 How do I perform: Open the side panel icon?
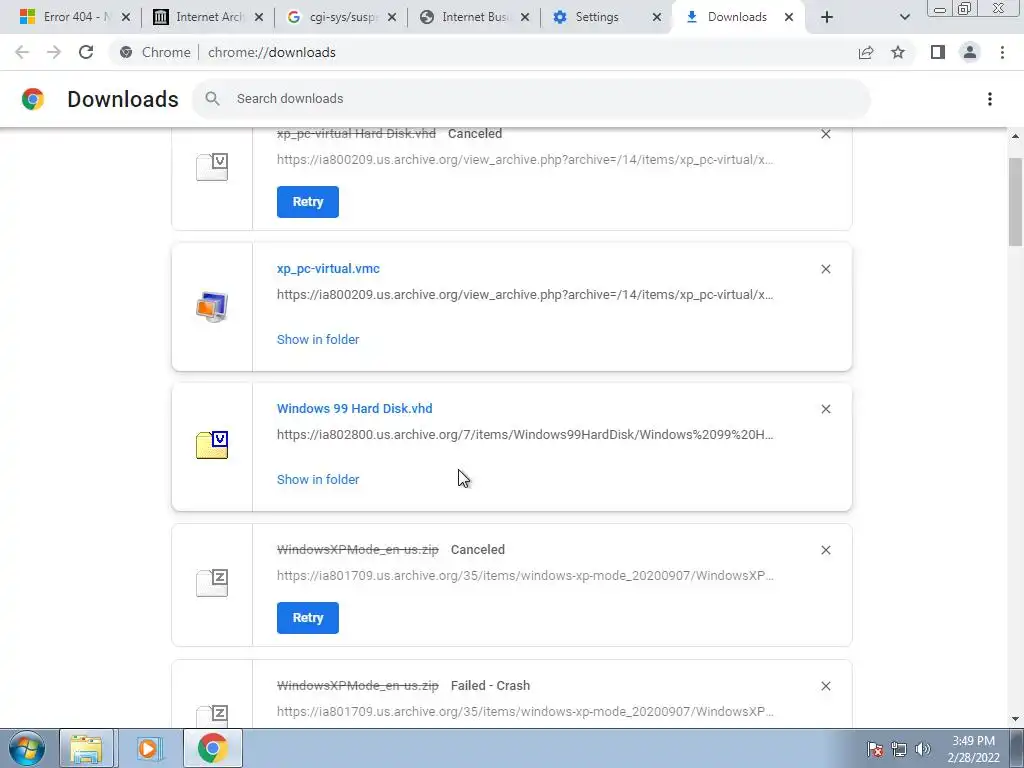pos(938,52)
